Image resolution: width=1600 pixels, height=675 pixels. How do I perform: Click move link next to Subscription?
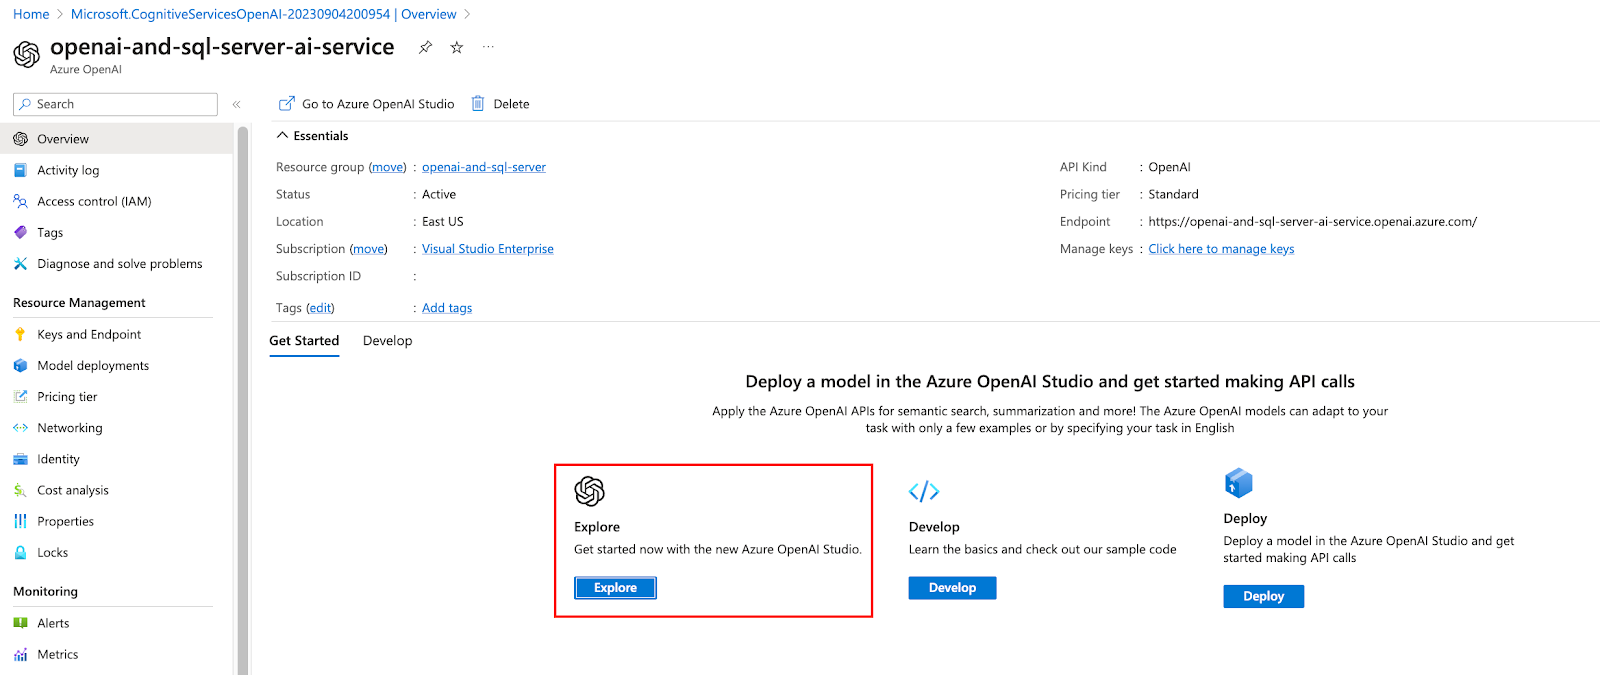tap(368, 249)
